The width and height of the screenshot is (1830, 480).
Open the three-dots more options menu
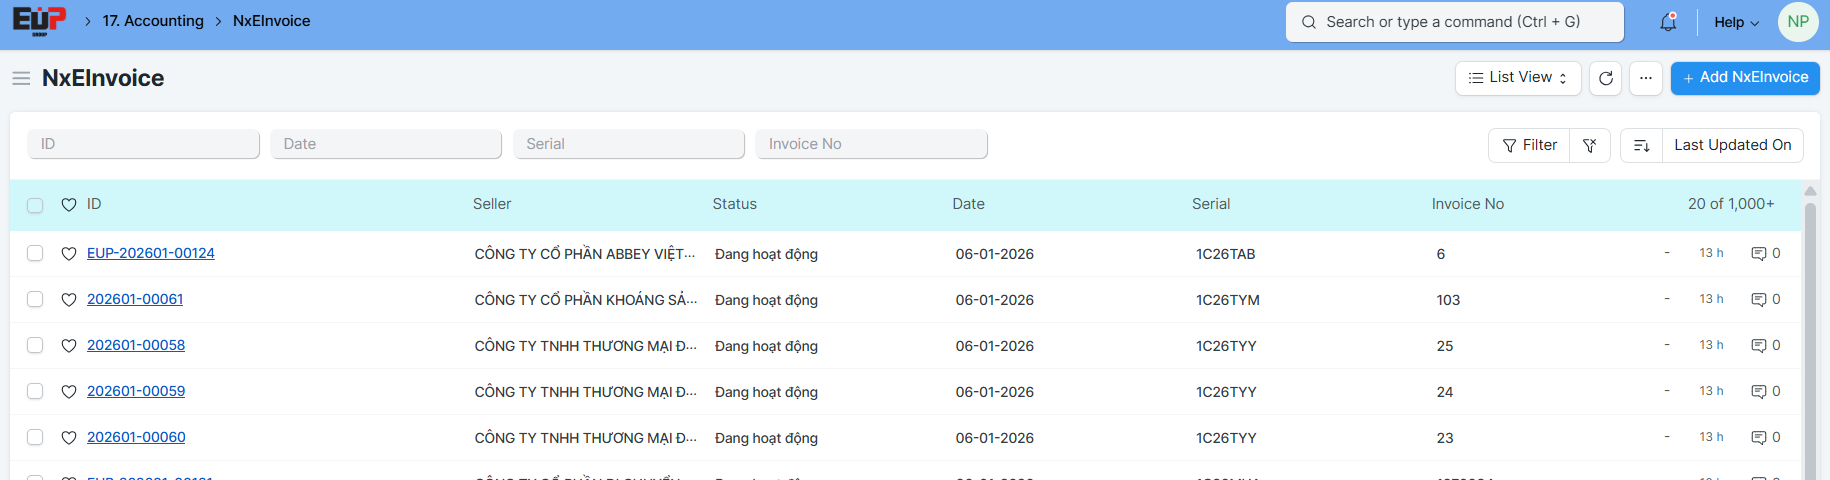point(1646,78)
